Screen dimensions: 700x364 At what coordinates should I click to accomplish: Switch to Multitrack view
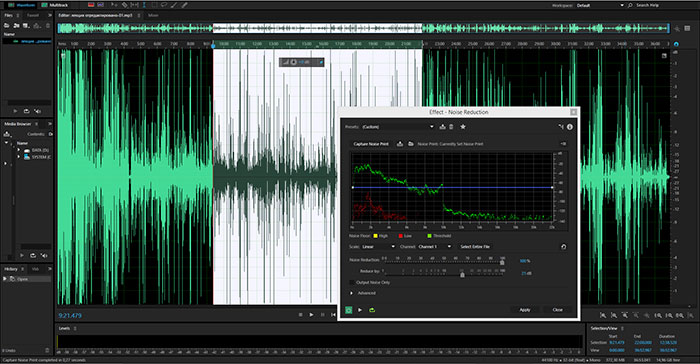54,5
